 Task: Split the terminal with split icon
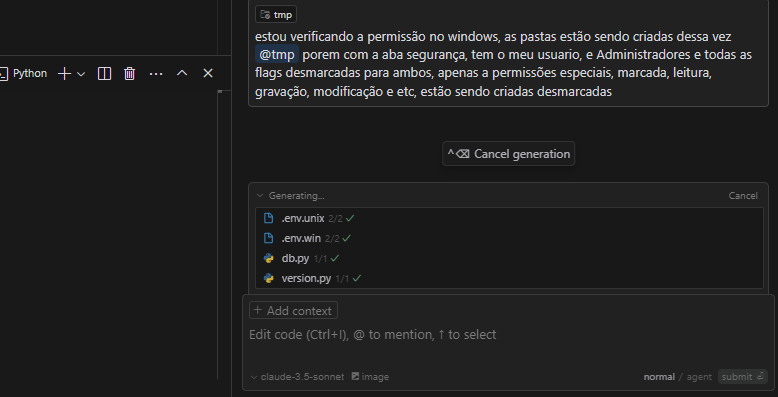[104, 74]
